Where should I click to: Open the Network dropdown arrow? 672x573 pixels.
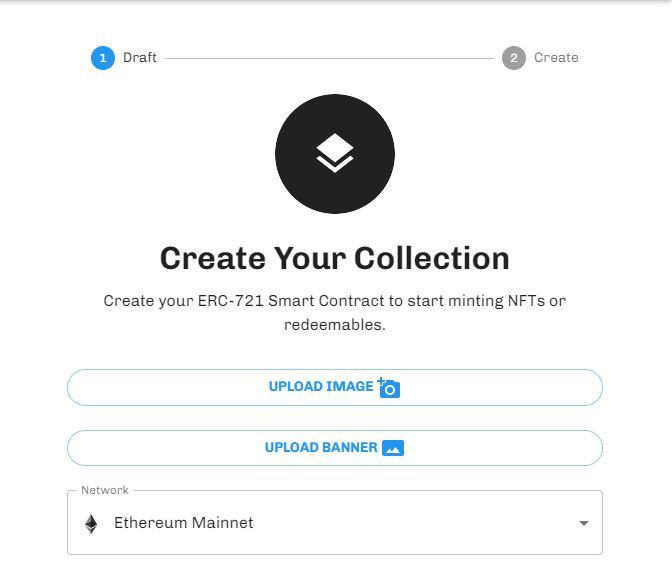tap(583, 523)
